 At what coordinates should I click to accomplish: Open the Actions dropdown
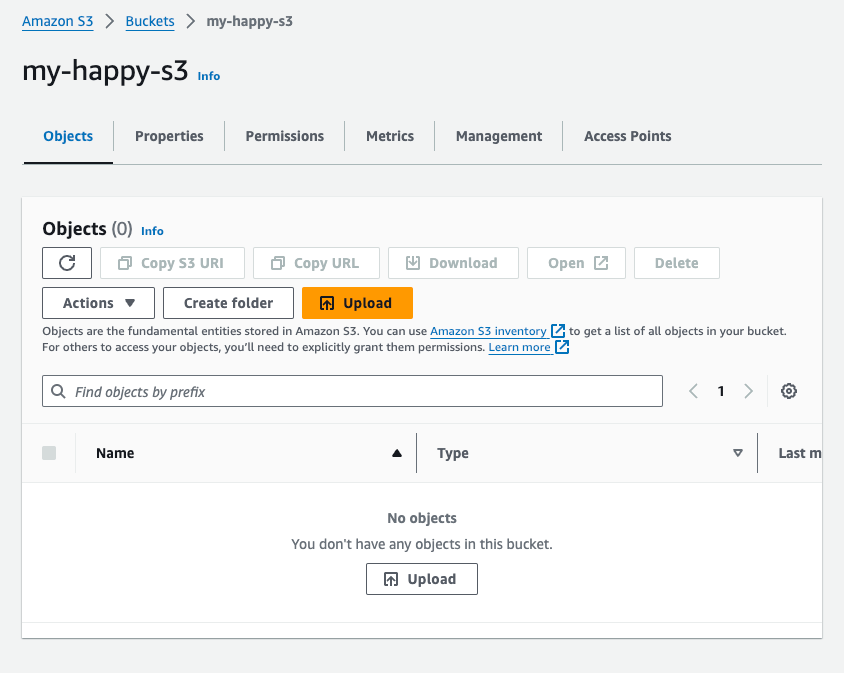tap(99, 303)
